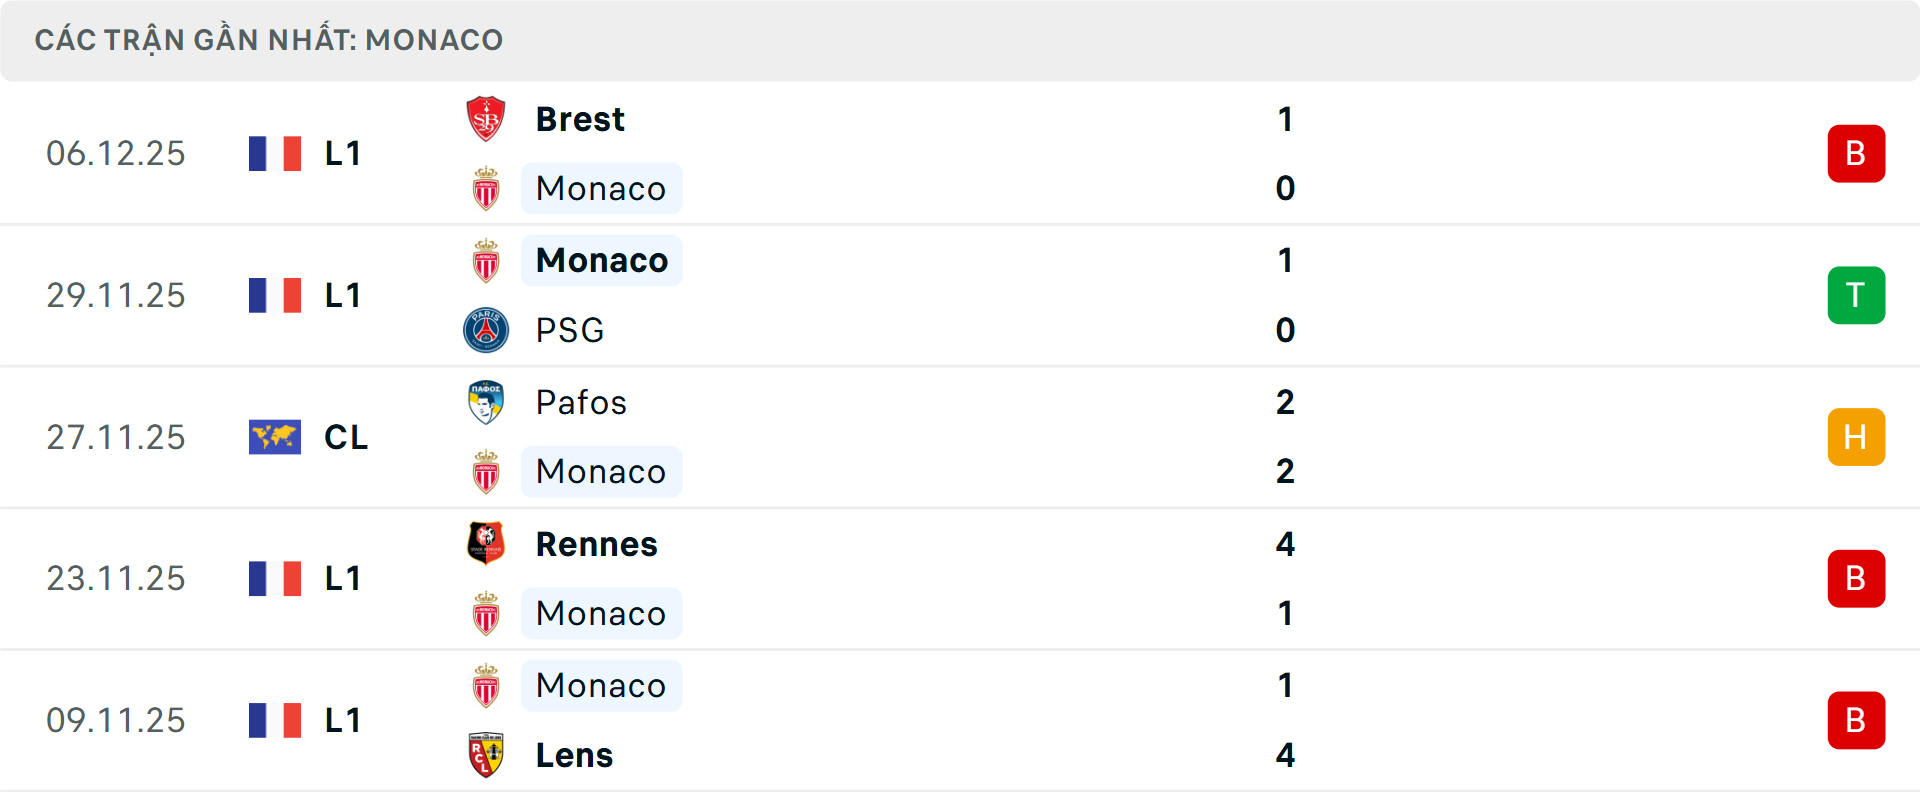This screenshot has width=1920, height=792.
Task: Click the Monaco team name against PSG
Action: point(601,259)
